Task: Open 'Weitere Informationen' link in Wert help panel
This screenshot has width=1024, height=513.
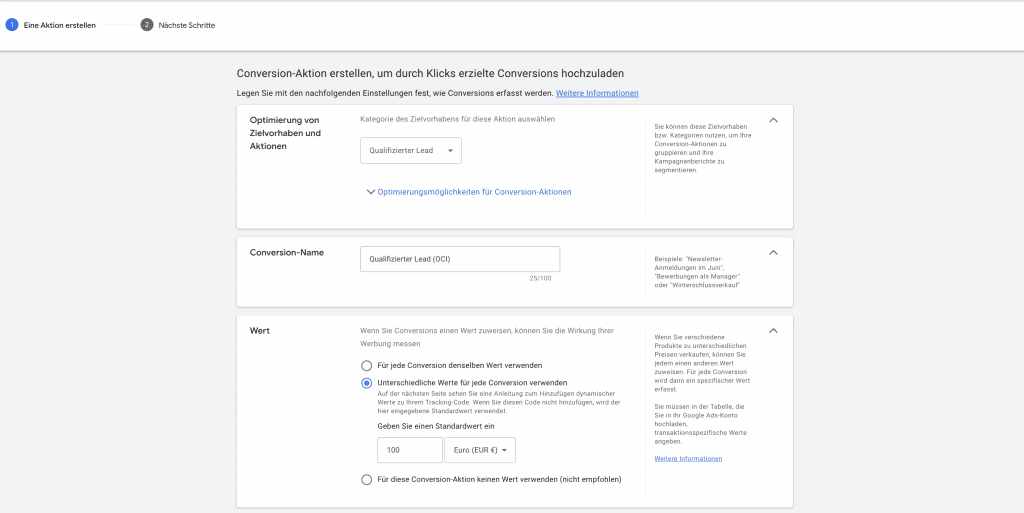Action: (x=688, y=459)
